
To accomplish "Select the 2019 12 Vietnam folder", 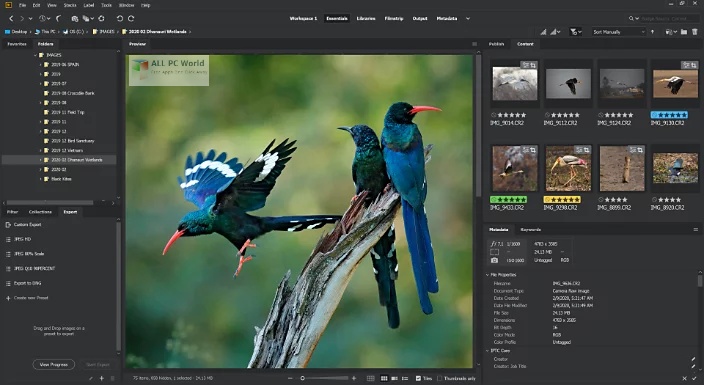I will (x=67, y=150).
